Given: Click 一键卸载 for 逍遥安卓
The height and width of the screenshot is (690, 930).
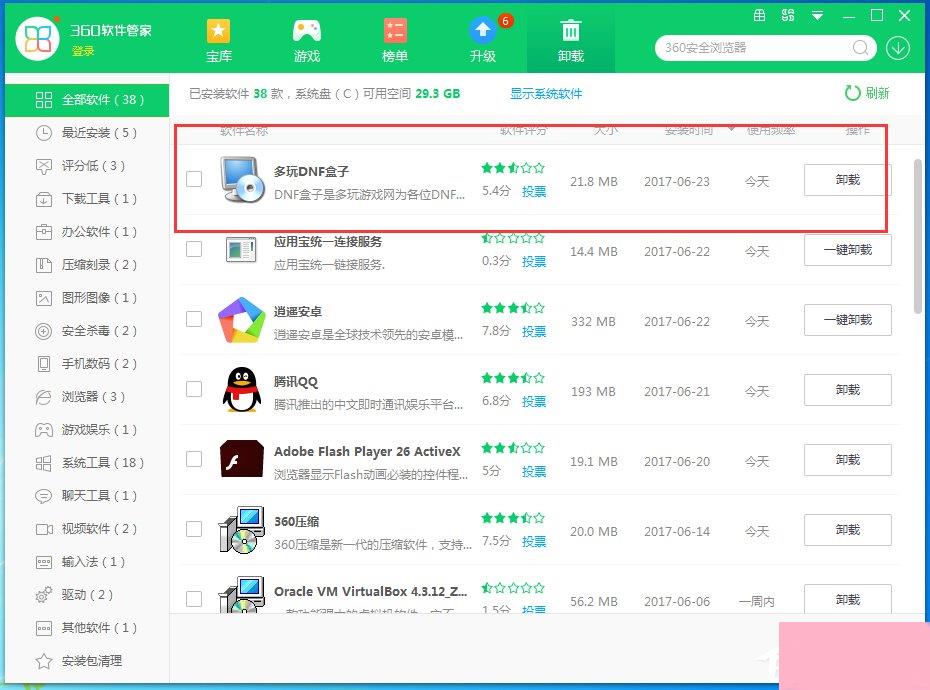Looking at the screenshot, I should pos(848,320).
